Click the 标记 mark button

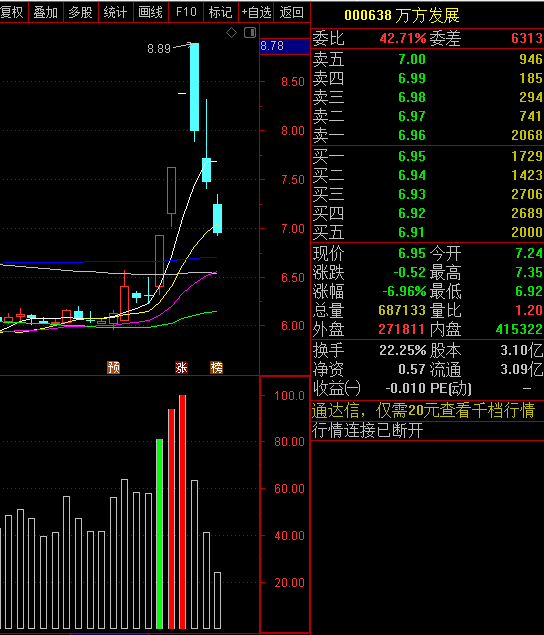[221, 12]
